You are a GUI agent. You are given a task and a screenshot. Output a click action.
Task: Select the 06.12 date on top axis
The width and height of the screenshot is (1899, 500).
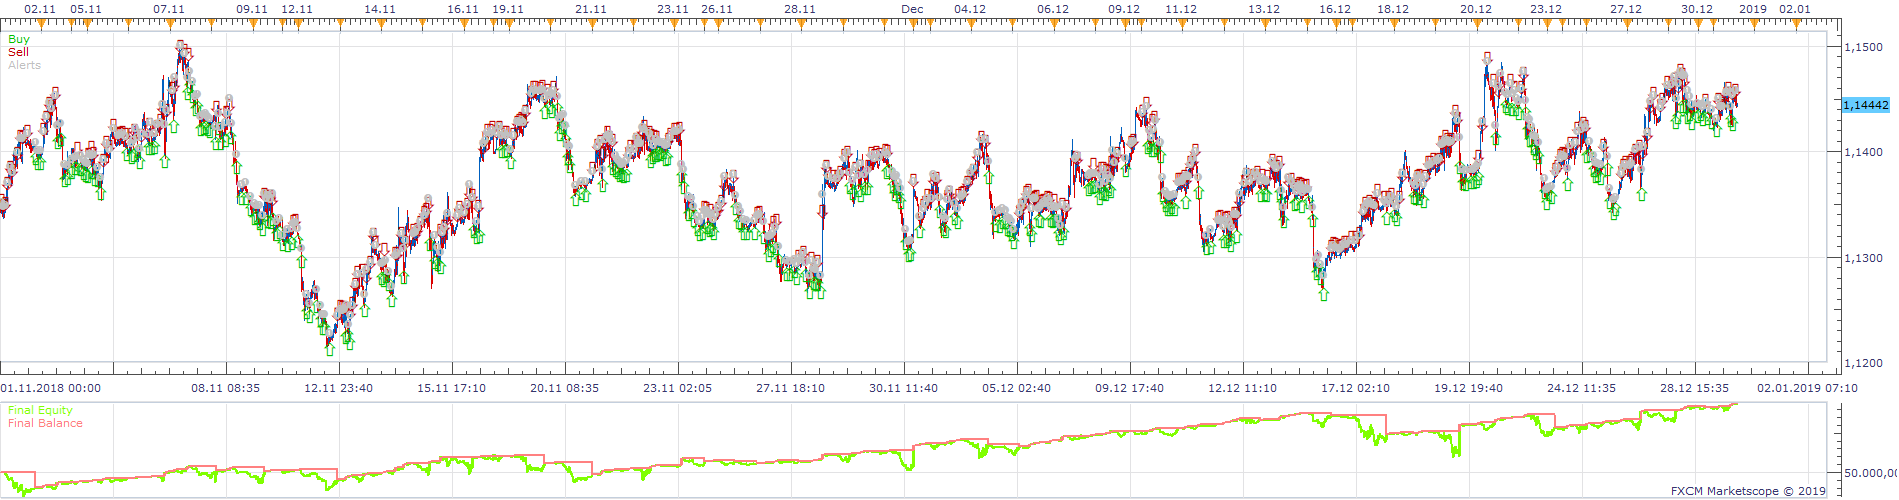coord(1053,9)
